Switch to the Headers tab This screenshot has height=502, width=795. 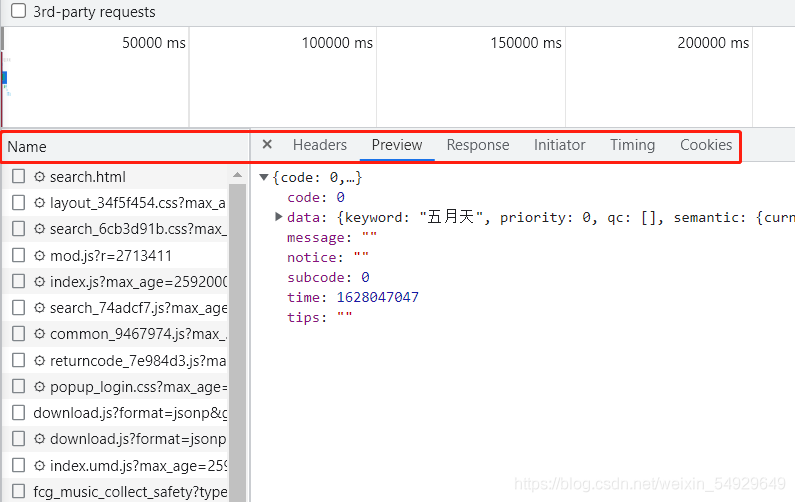(320, 145)
